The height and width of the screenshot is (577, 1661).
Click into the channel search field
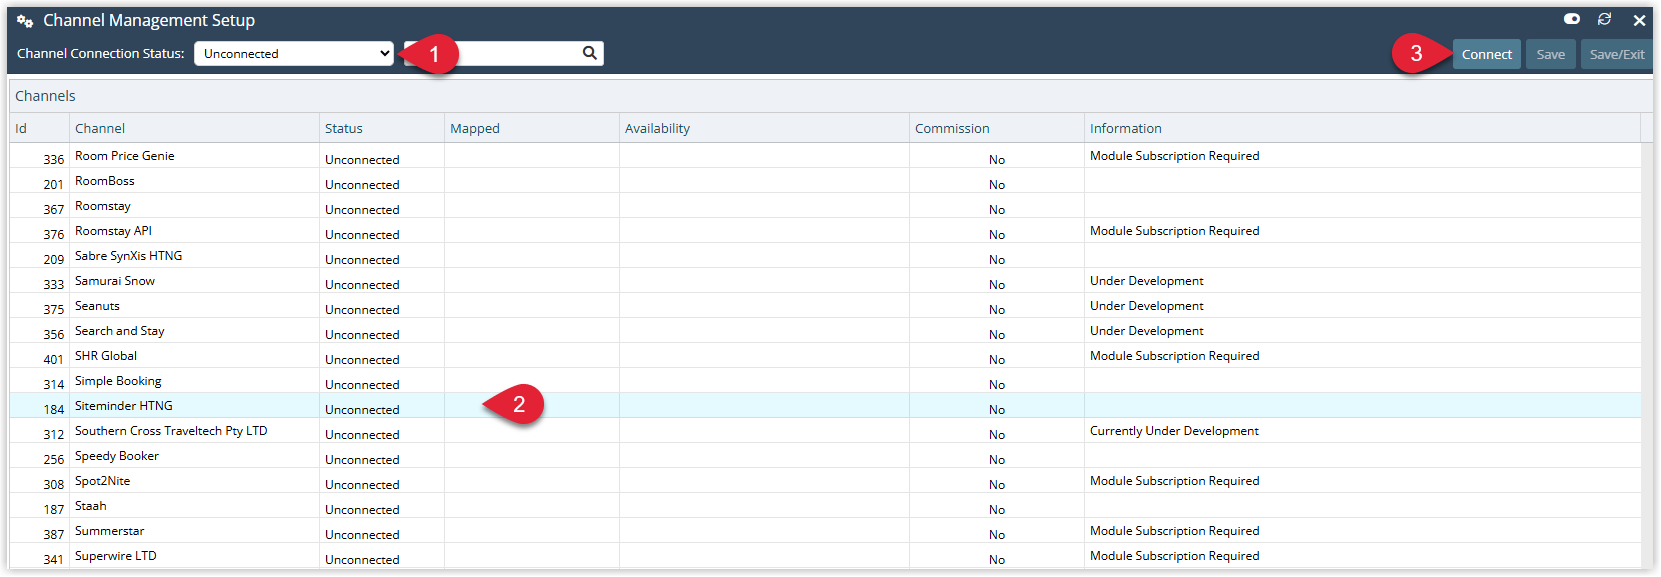[504, 53]
